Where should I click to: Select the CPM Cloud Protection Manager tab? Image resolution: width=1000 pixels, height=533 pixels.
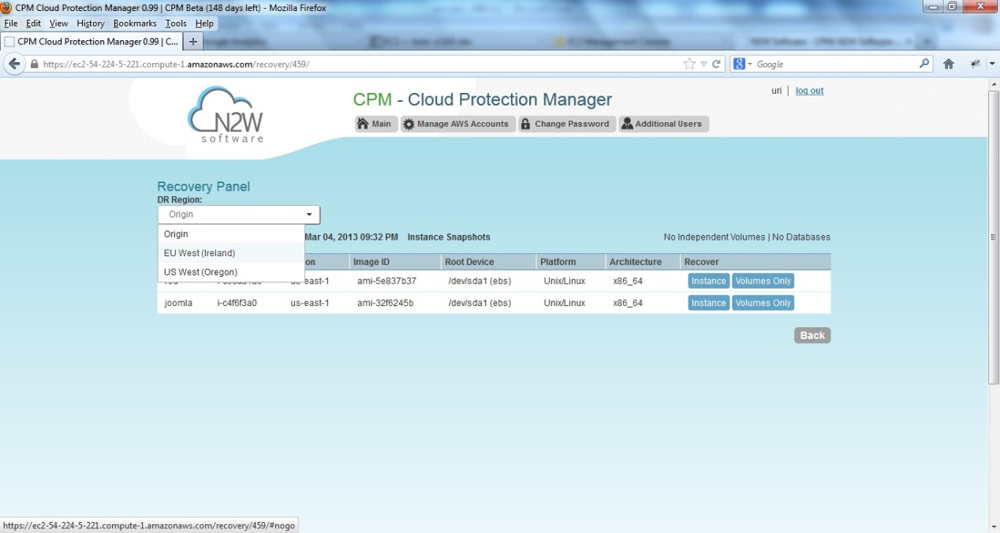point(92,41)
